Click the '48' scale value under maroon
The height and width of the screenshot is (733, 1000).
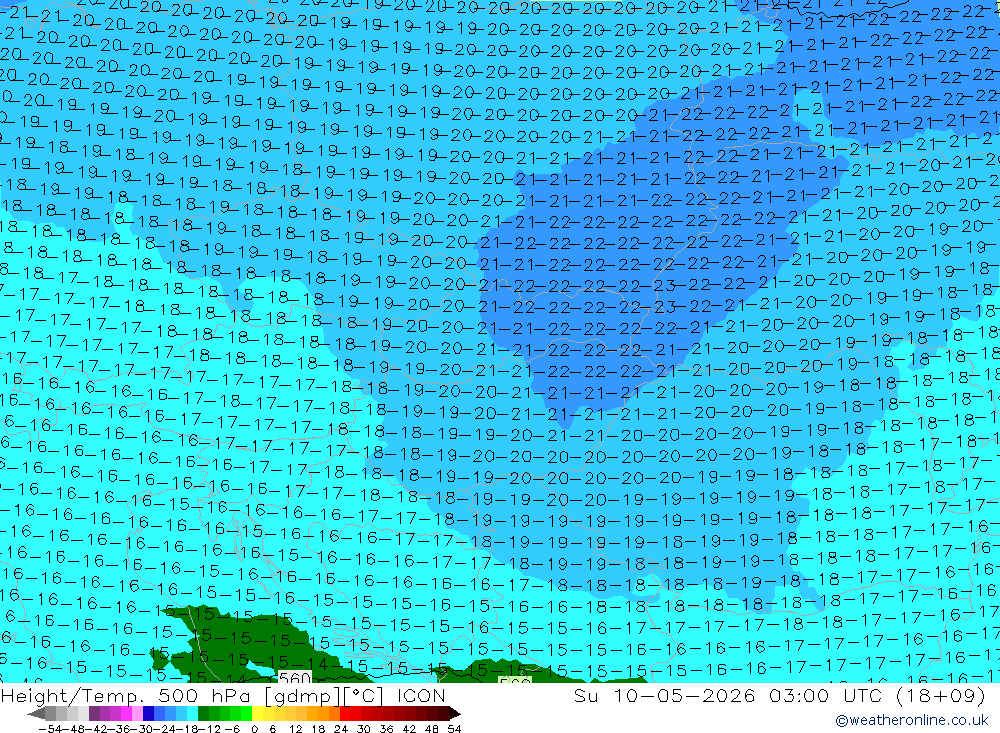(432, 729)
